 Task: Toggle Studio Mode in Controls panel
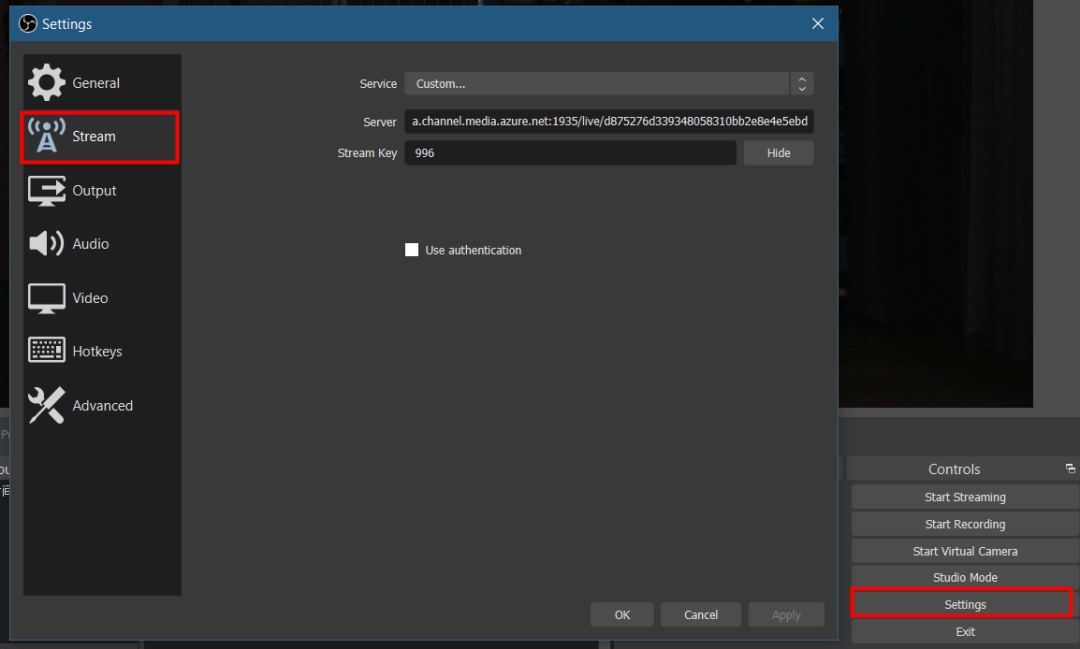click(964, 577)
